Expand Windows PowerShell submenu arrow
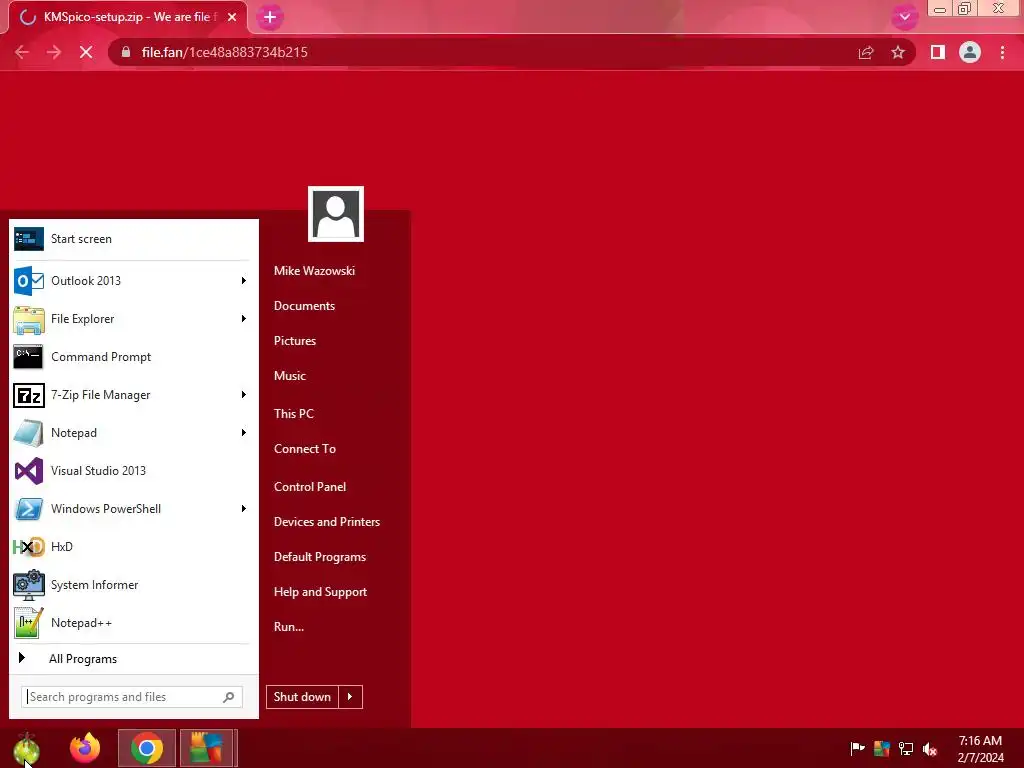 [x=244, y=509]
